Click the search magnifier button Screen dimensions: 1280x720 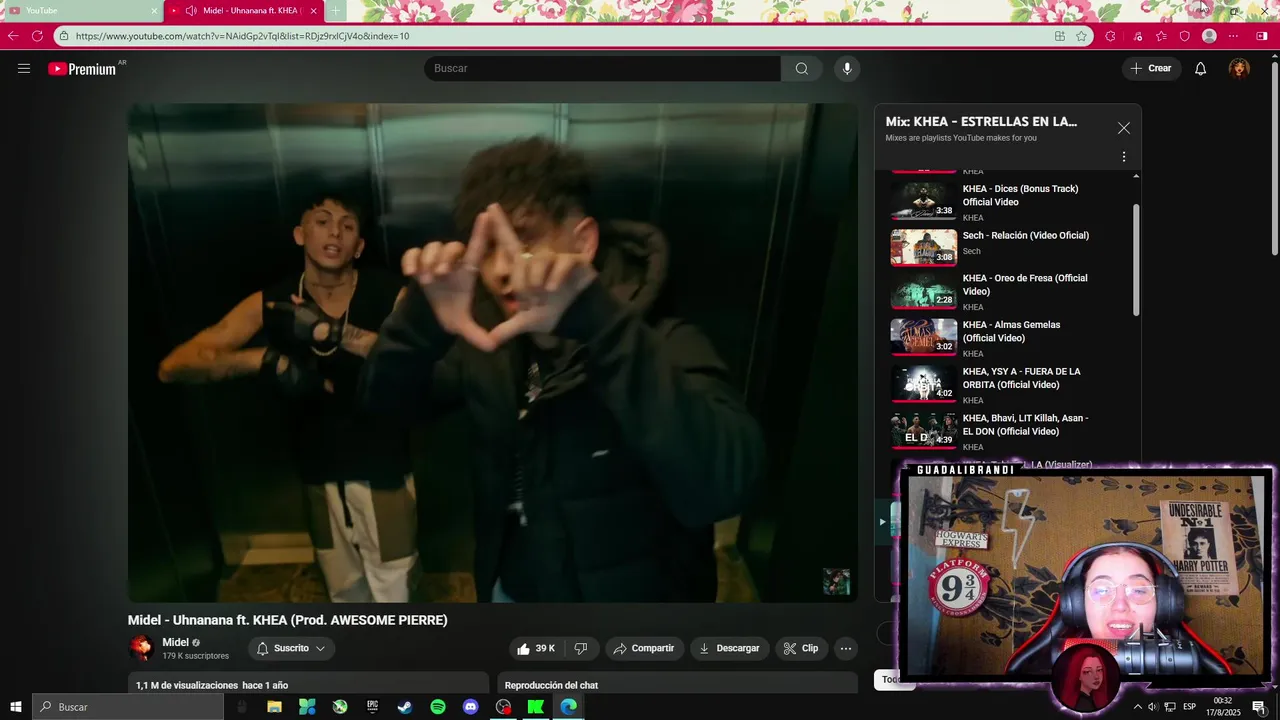tap(801, 68)
